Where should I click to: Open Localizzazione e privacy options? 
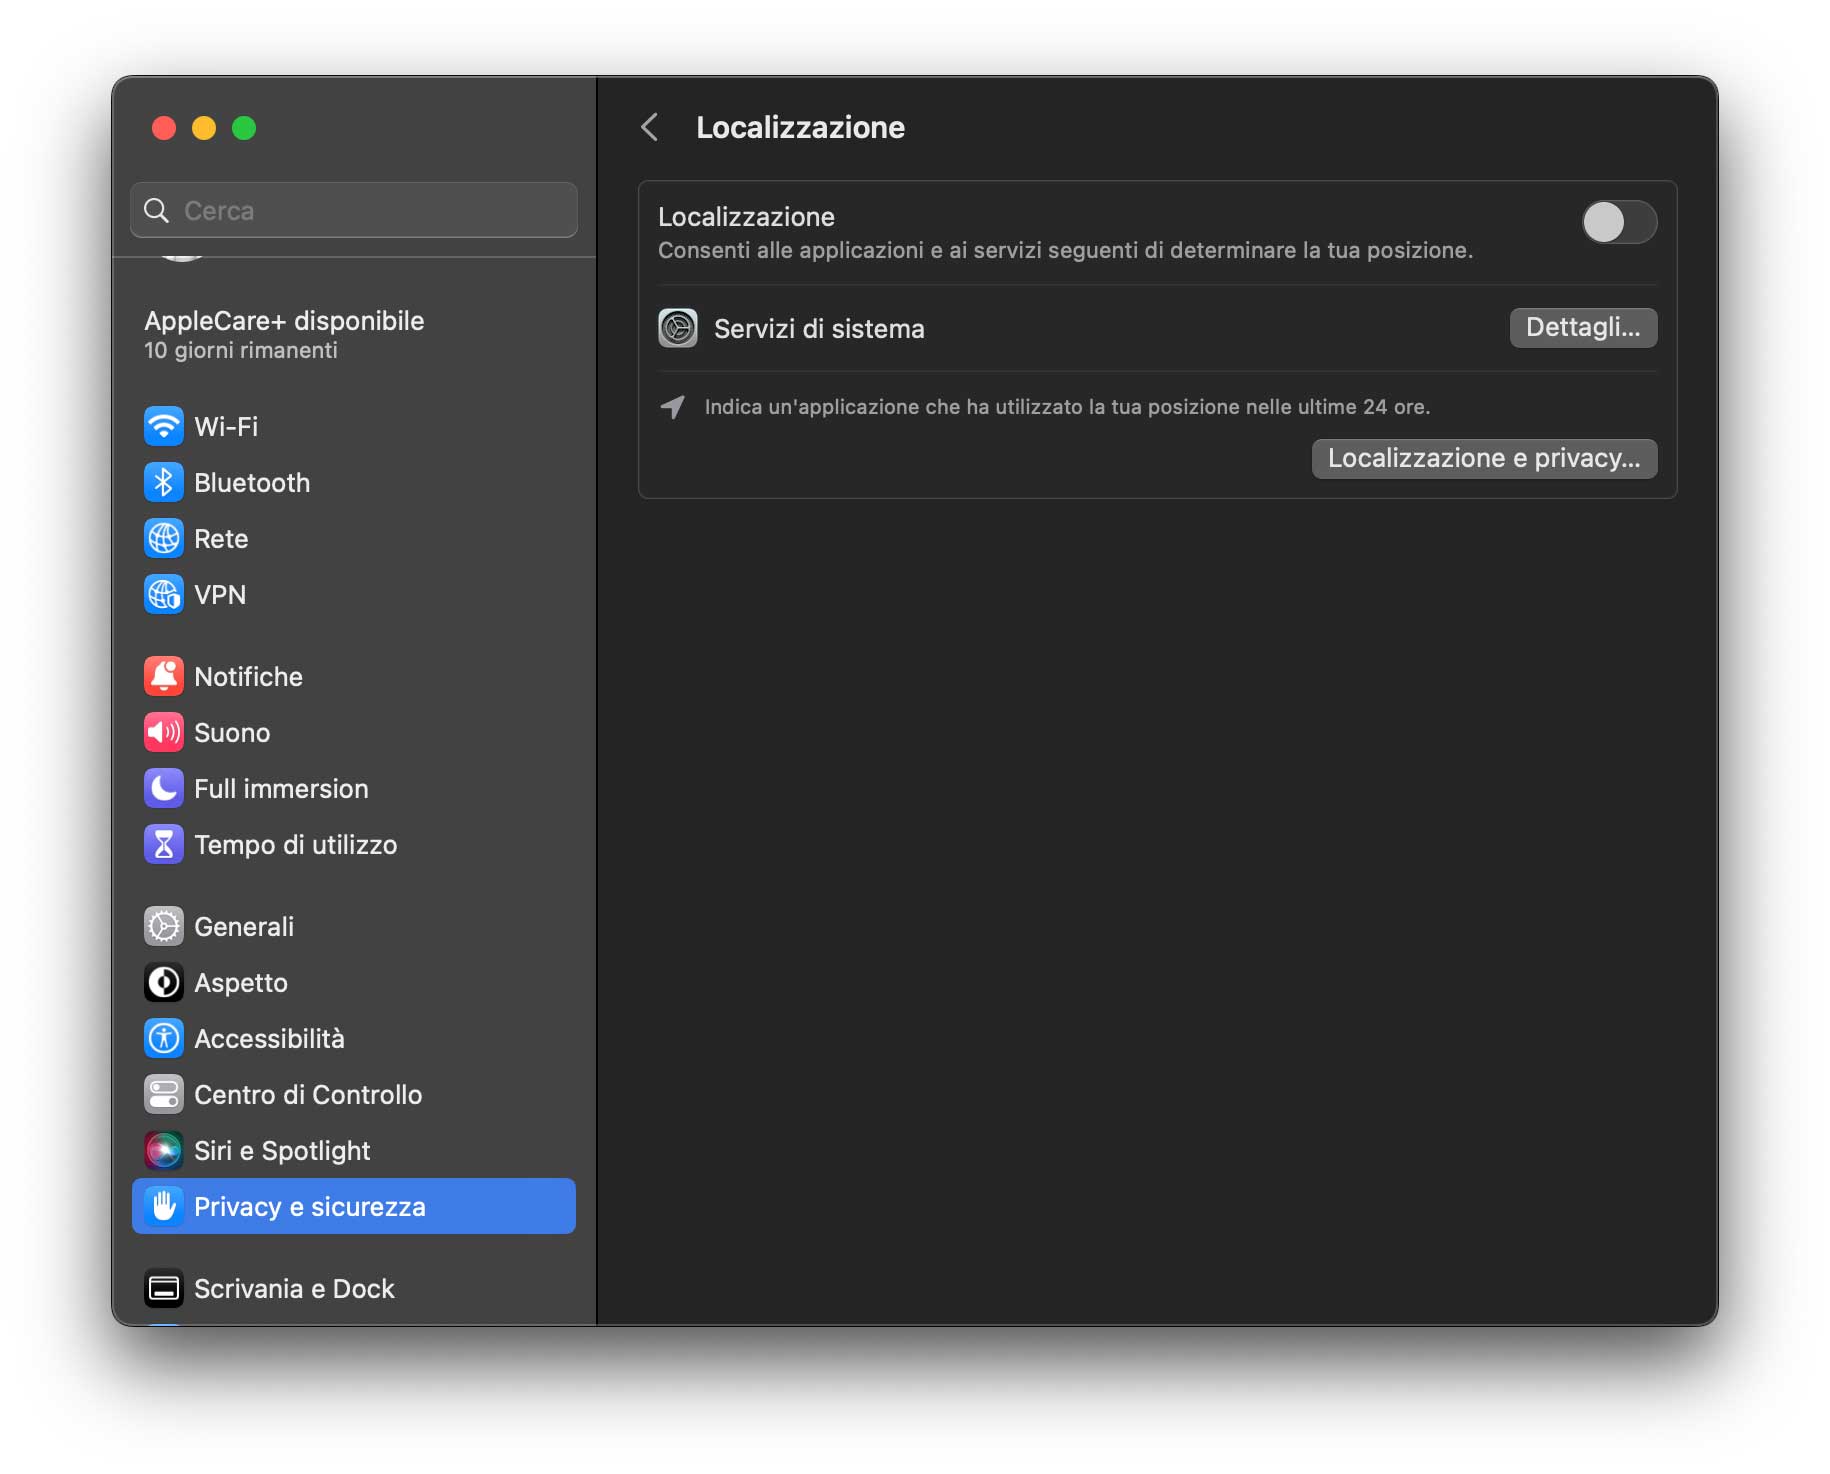[x=1483, y=458]
